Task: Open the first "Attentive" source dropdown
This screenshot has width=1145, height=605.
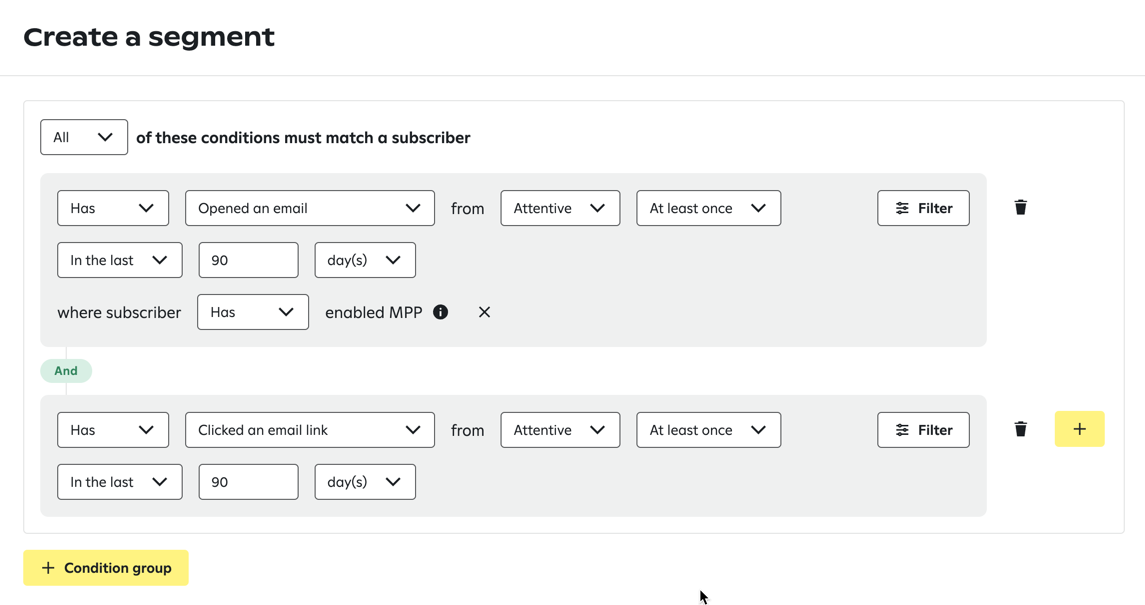Action: [x=560, y=207]
